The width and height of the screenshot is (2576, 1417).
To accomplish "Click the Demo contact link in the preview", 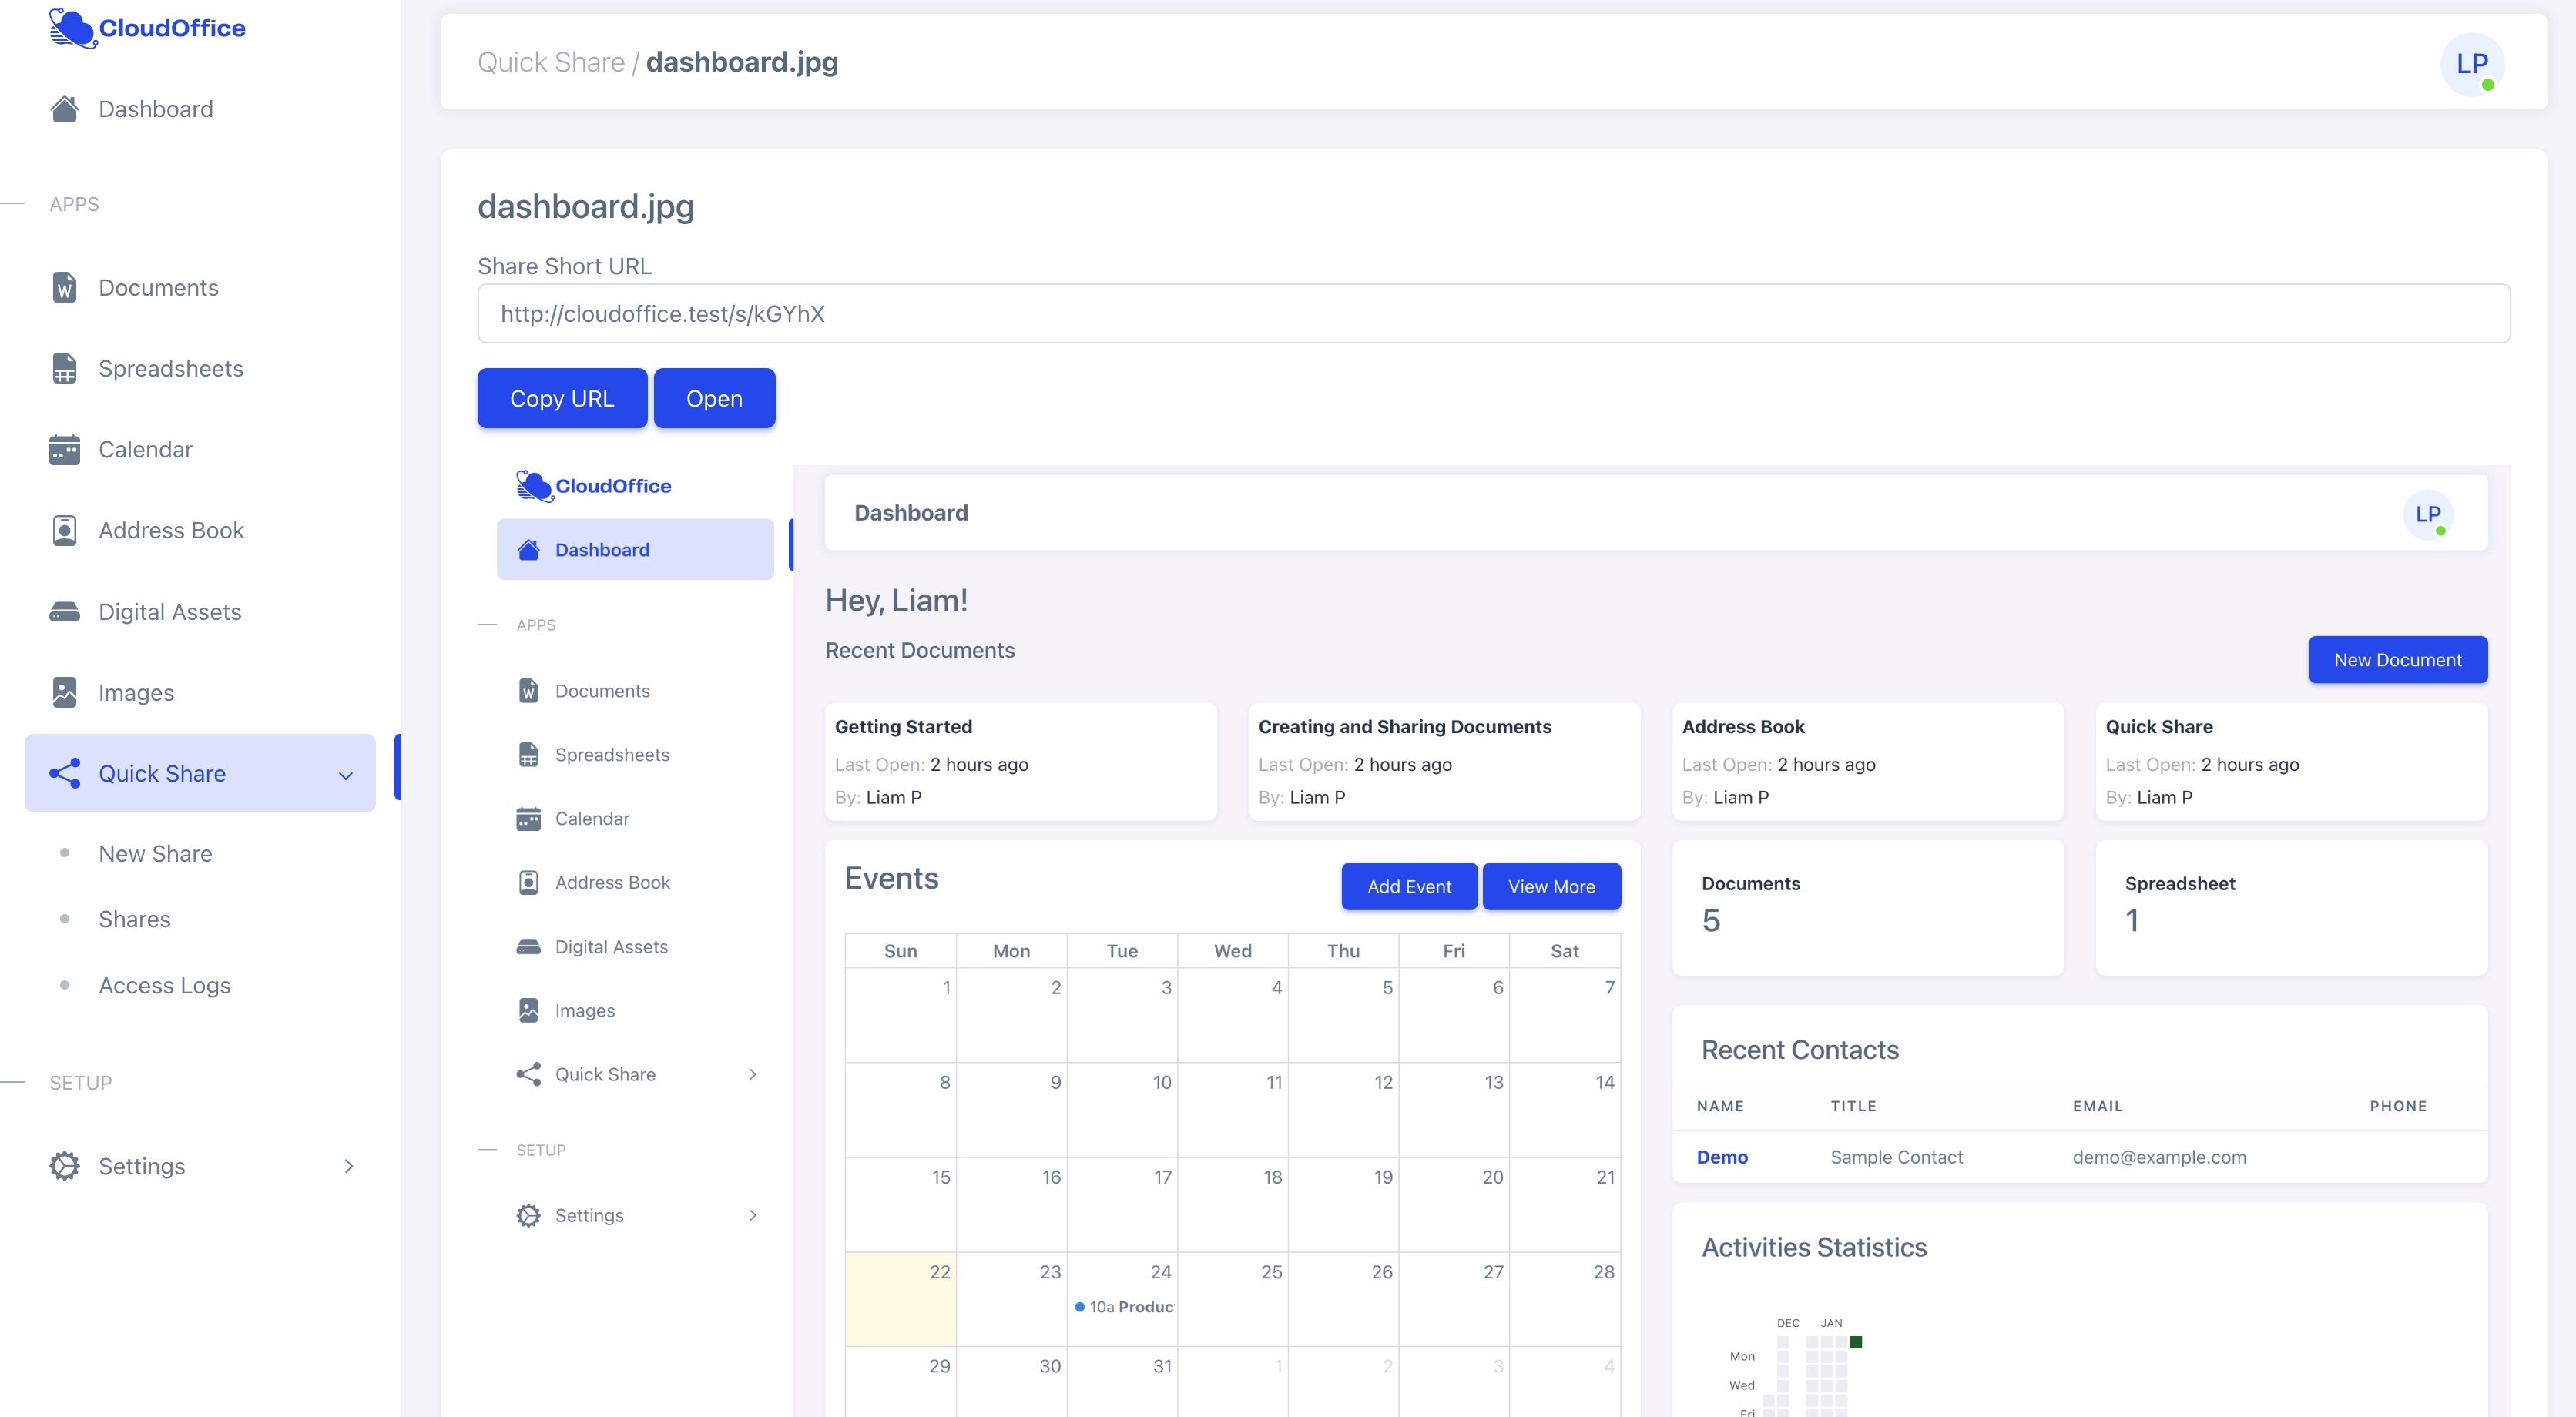I will click(1722, 1157).
